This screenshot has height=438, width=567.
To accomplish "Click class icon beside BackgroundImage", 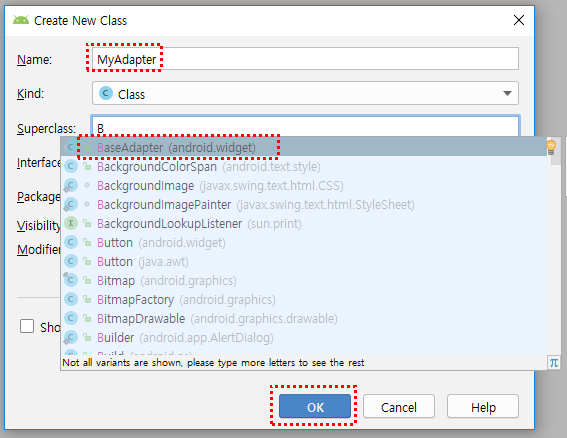I will [70, 186].
